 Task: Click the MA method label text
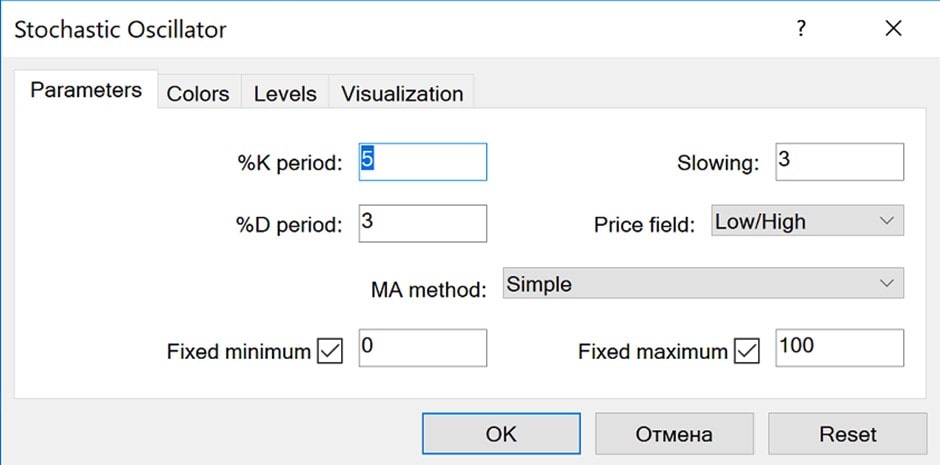pyautogui.click(x=428, y=290)
